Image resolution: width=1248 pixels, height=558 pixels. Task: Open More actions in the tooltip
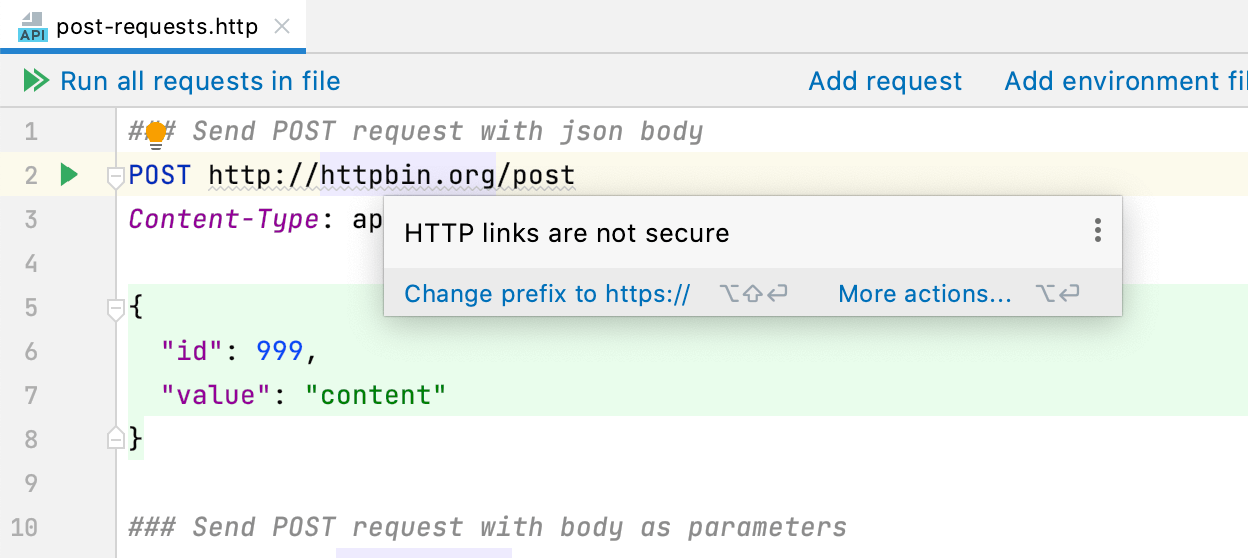pyautogui.click(x=925, y=294)
